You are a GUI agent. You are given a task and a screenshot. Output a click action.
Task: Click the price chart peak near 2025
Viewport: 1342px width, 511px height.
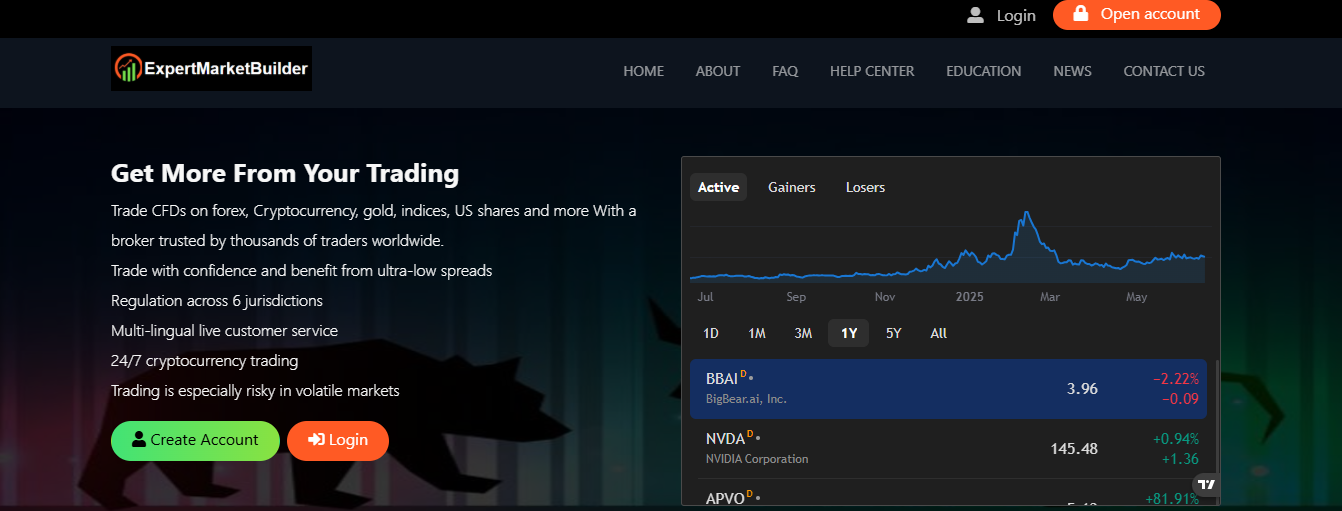pyautogui.click(x=1026, y=214)
